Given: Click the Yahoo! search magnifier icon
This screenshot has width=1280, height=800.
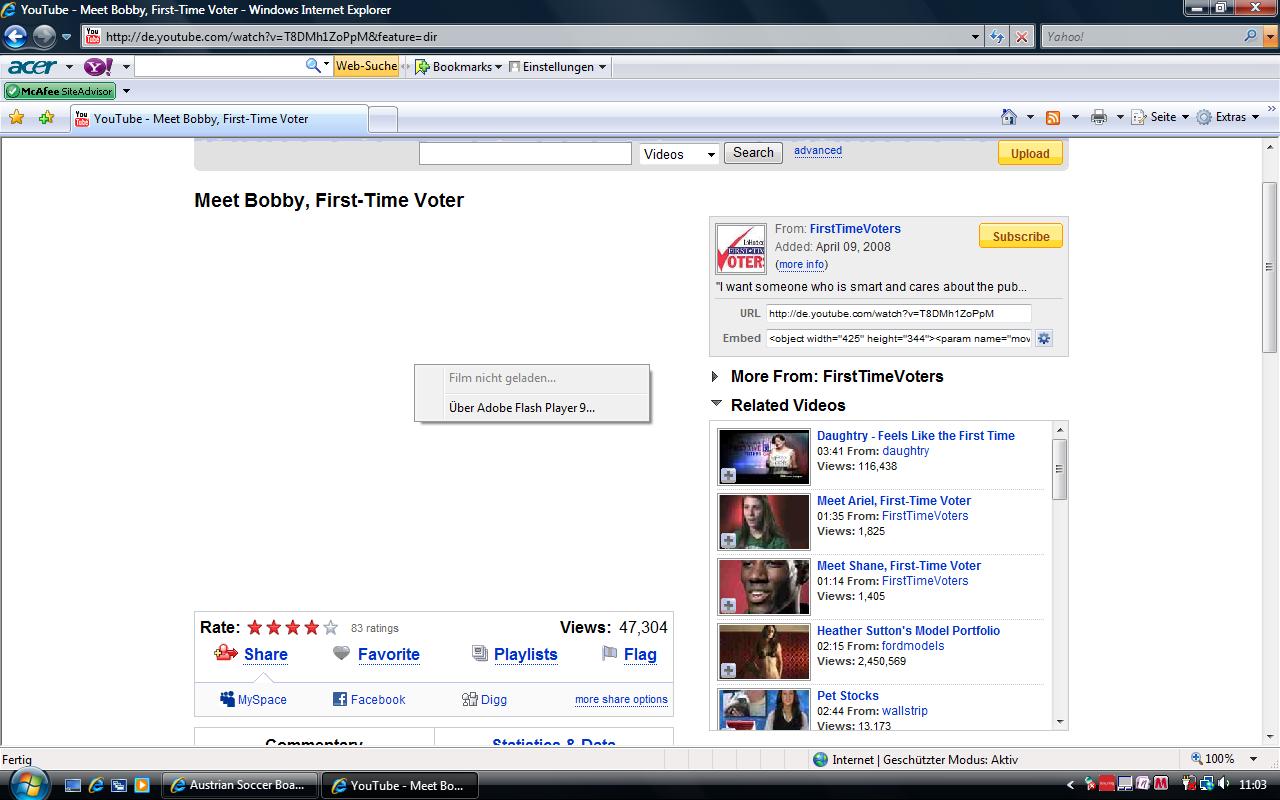Looking at the screenshot, I should click(1250, 36).
